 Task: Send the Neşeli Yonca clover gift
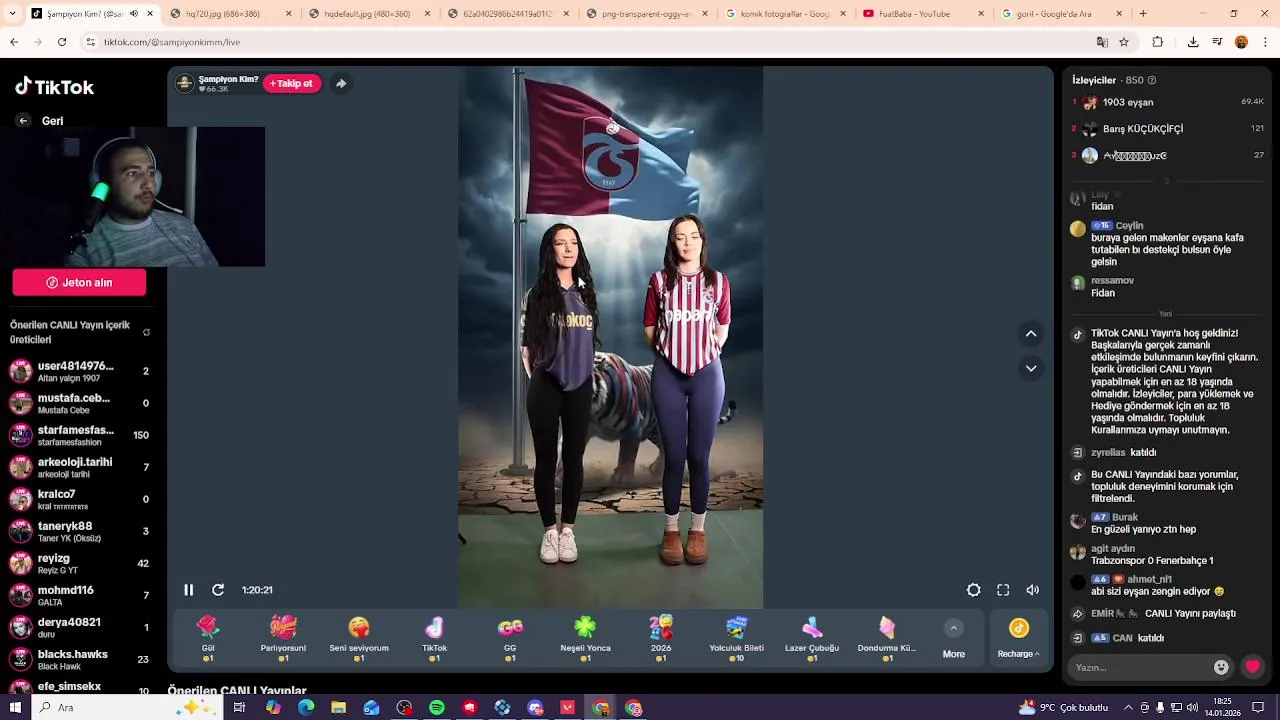click(585, 637)
